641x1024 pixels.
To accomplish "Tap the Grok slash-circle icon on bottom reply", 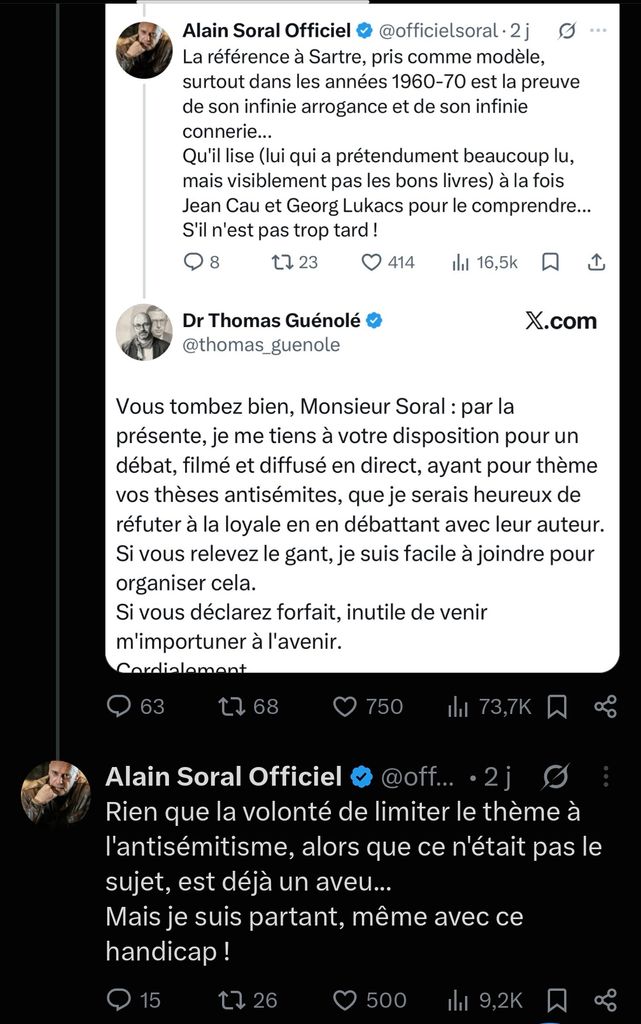I will (556, 776).
